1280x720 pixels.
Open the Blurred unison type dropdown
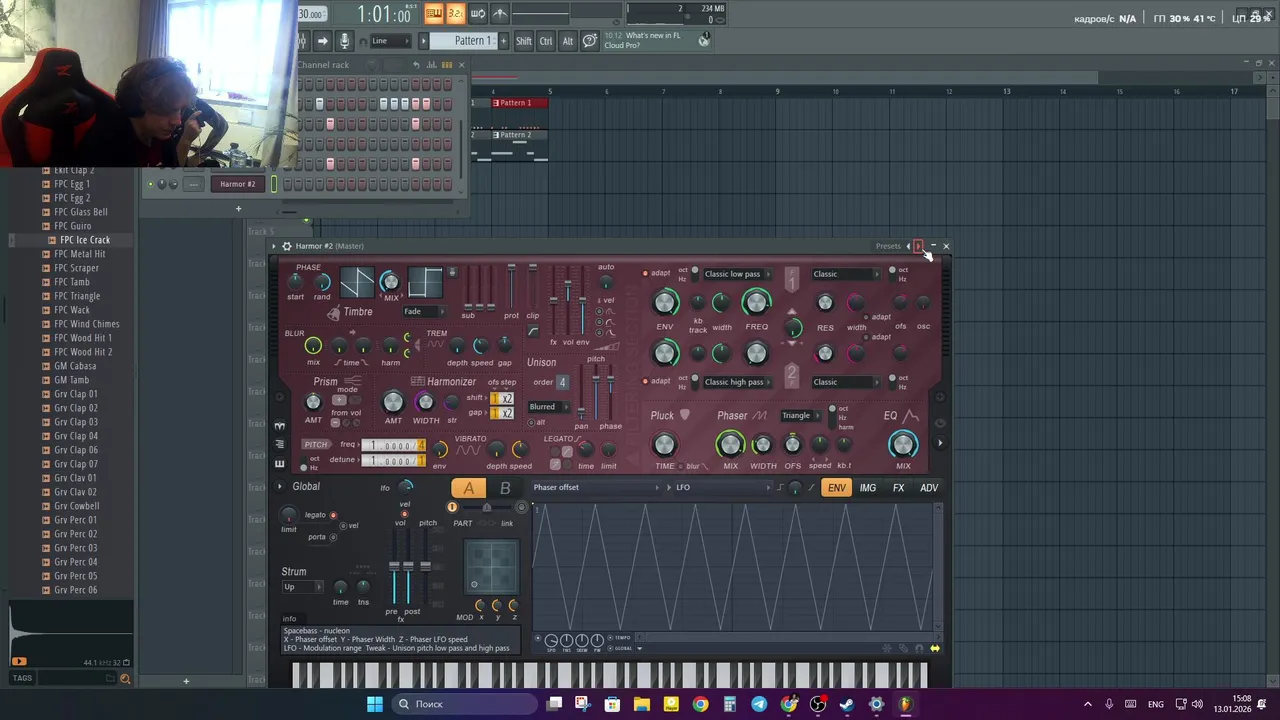tap(548, 407)
